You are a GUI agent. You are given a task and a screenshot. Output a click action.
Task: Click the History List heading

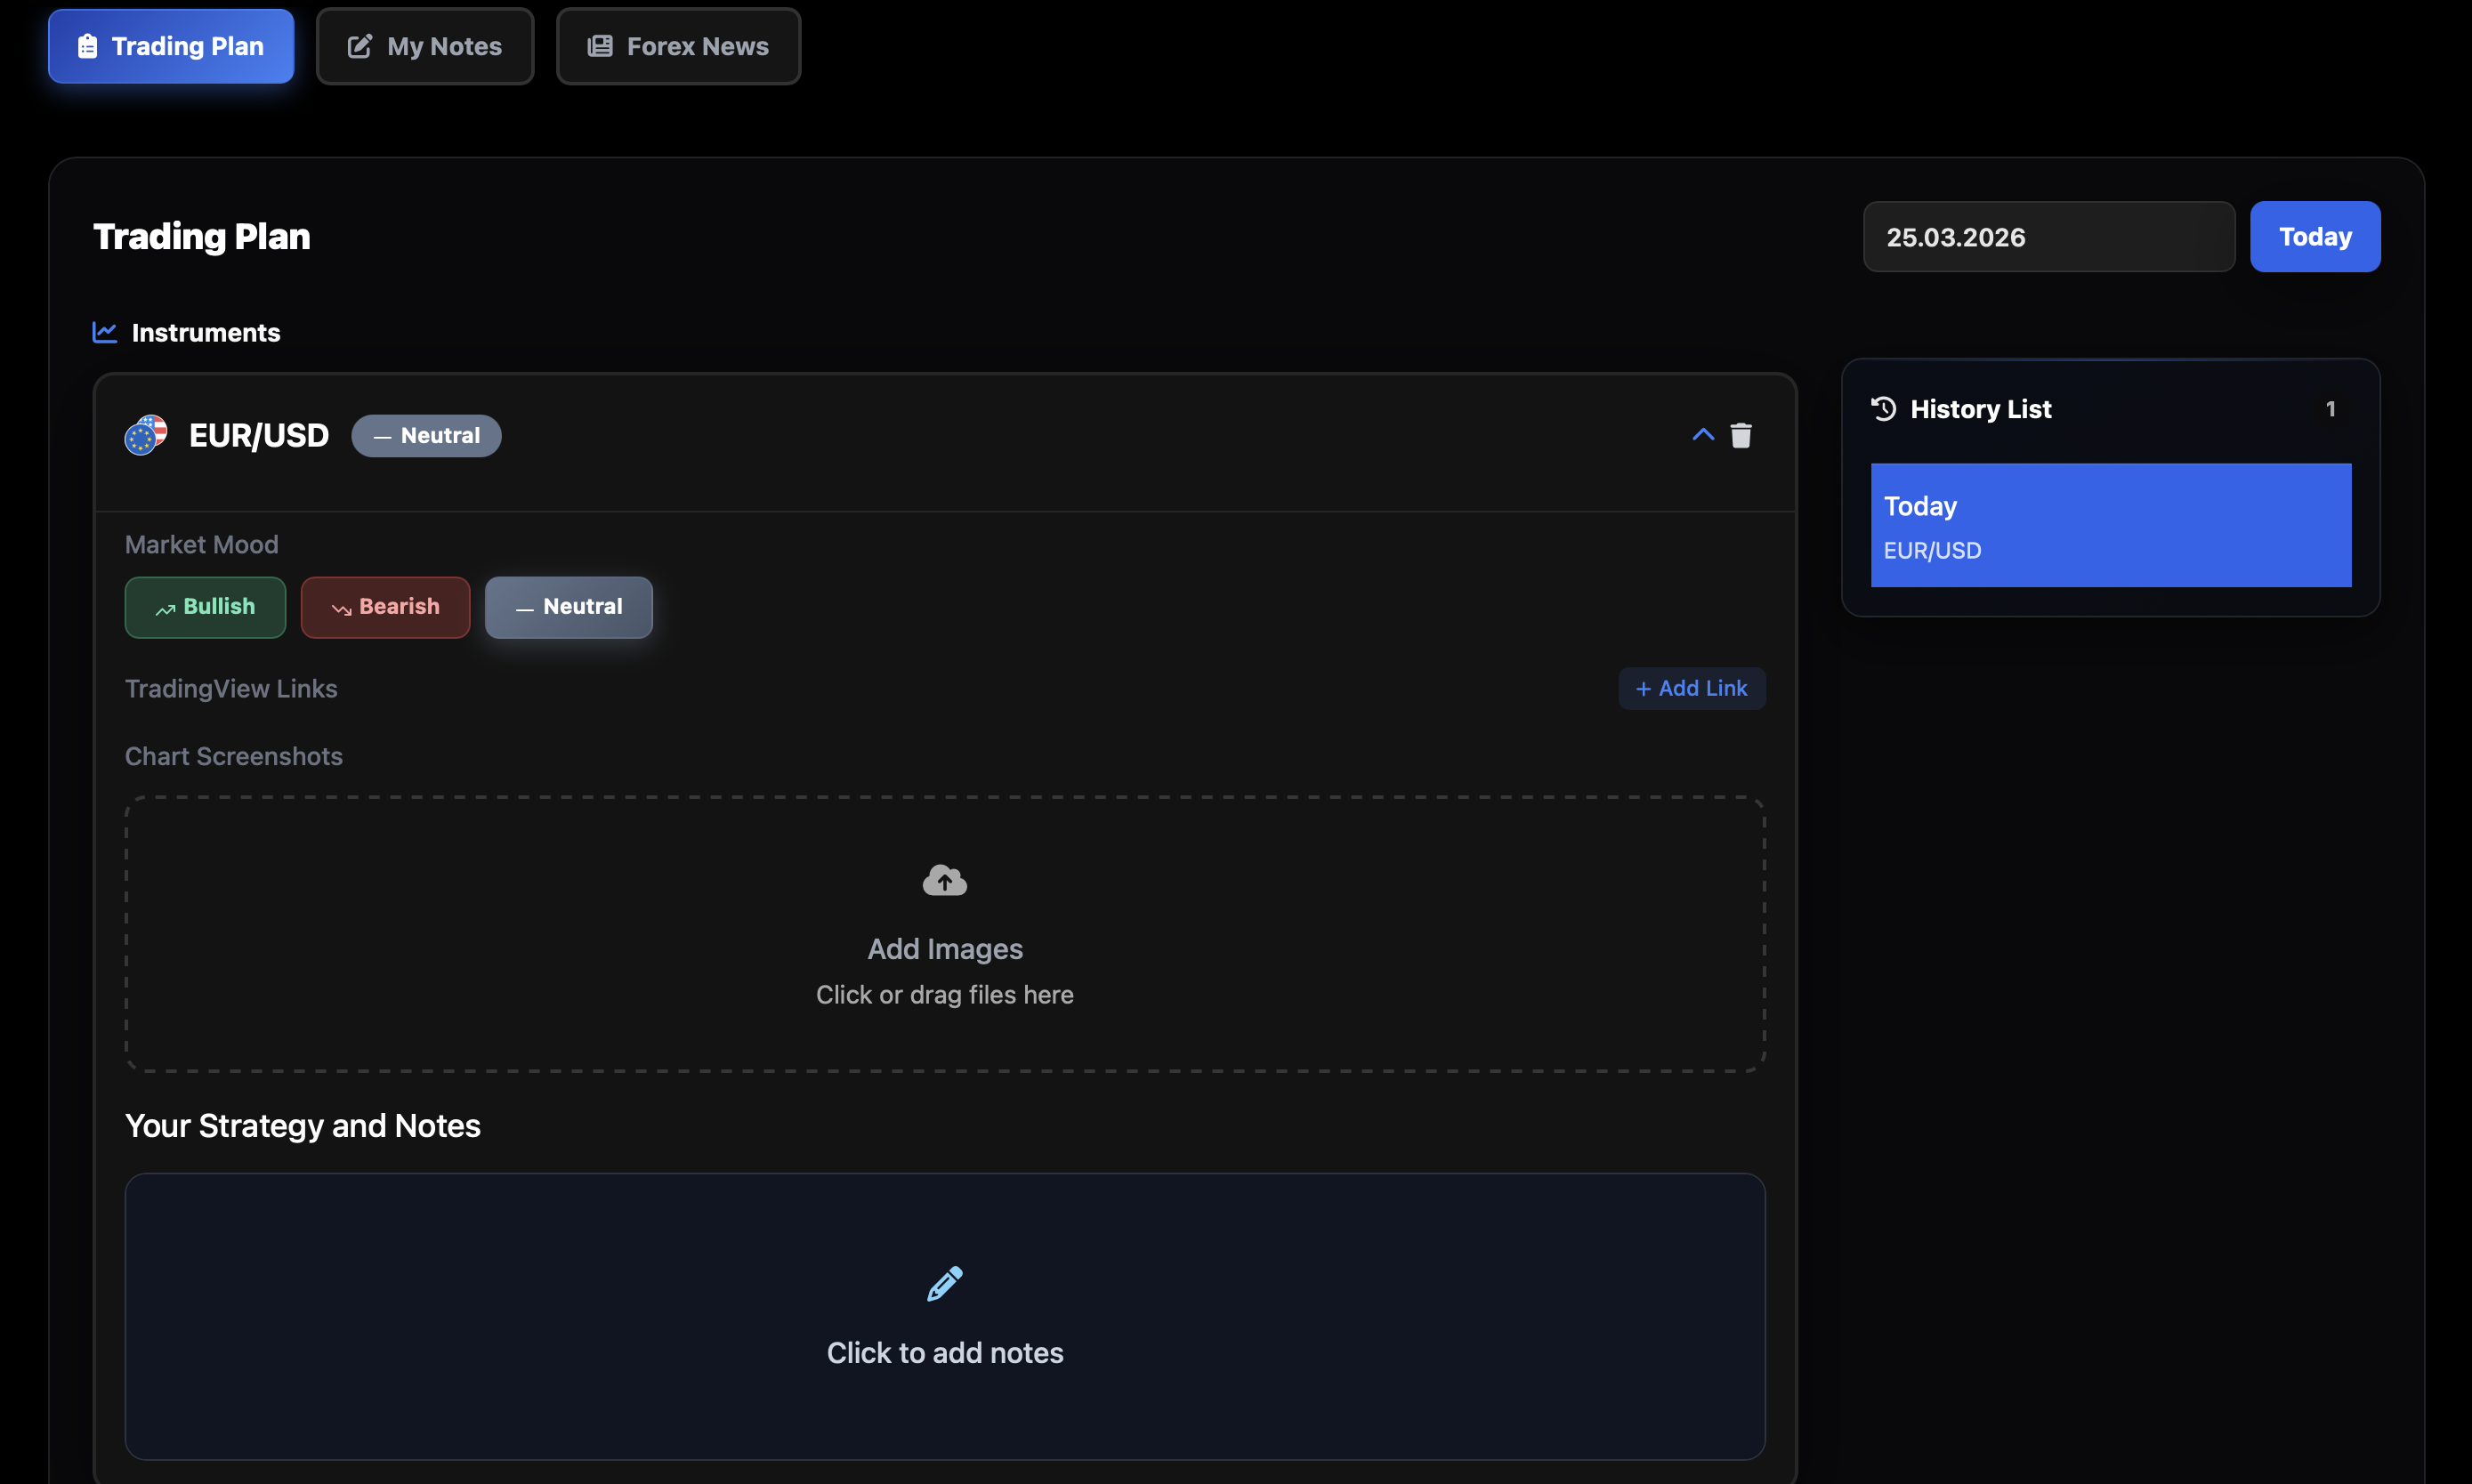click(x=1981, y=409)
